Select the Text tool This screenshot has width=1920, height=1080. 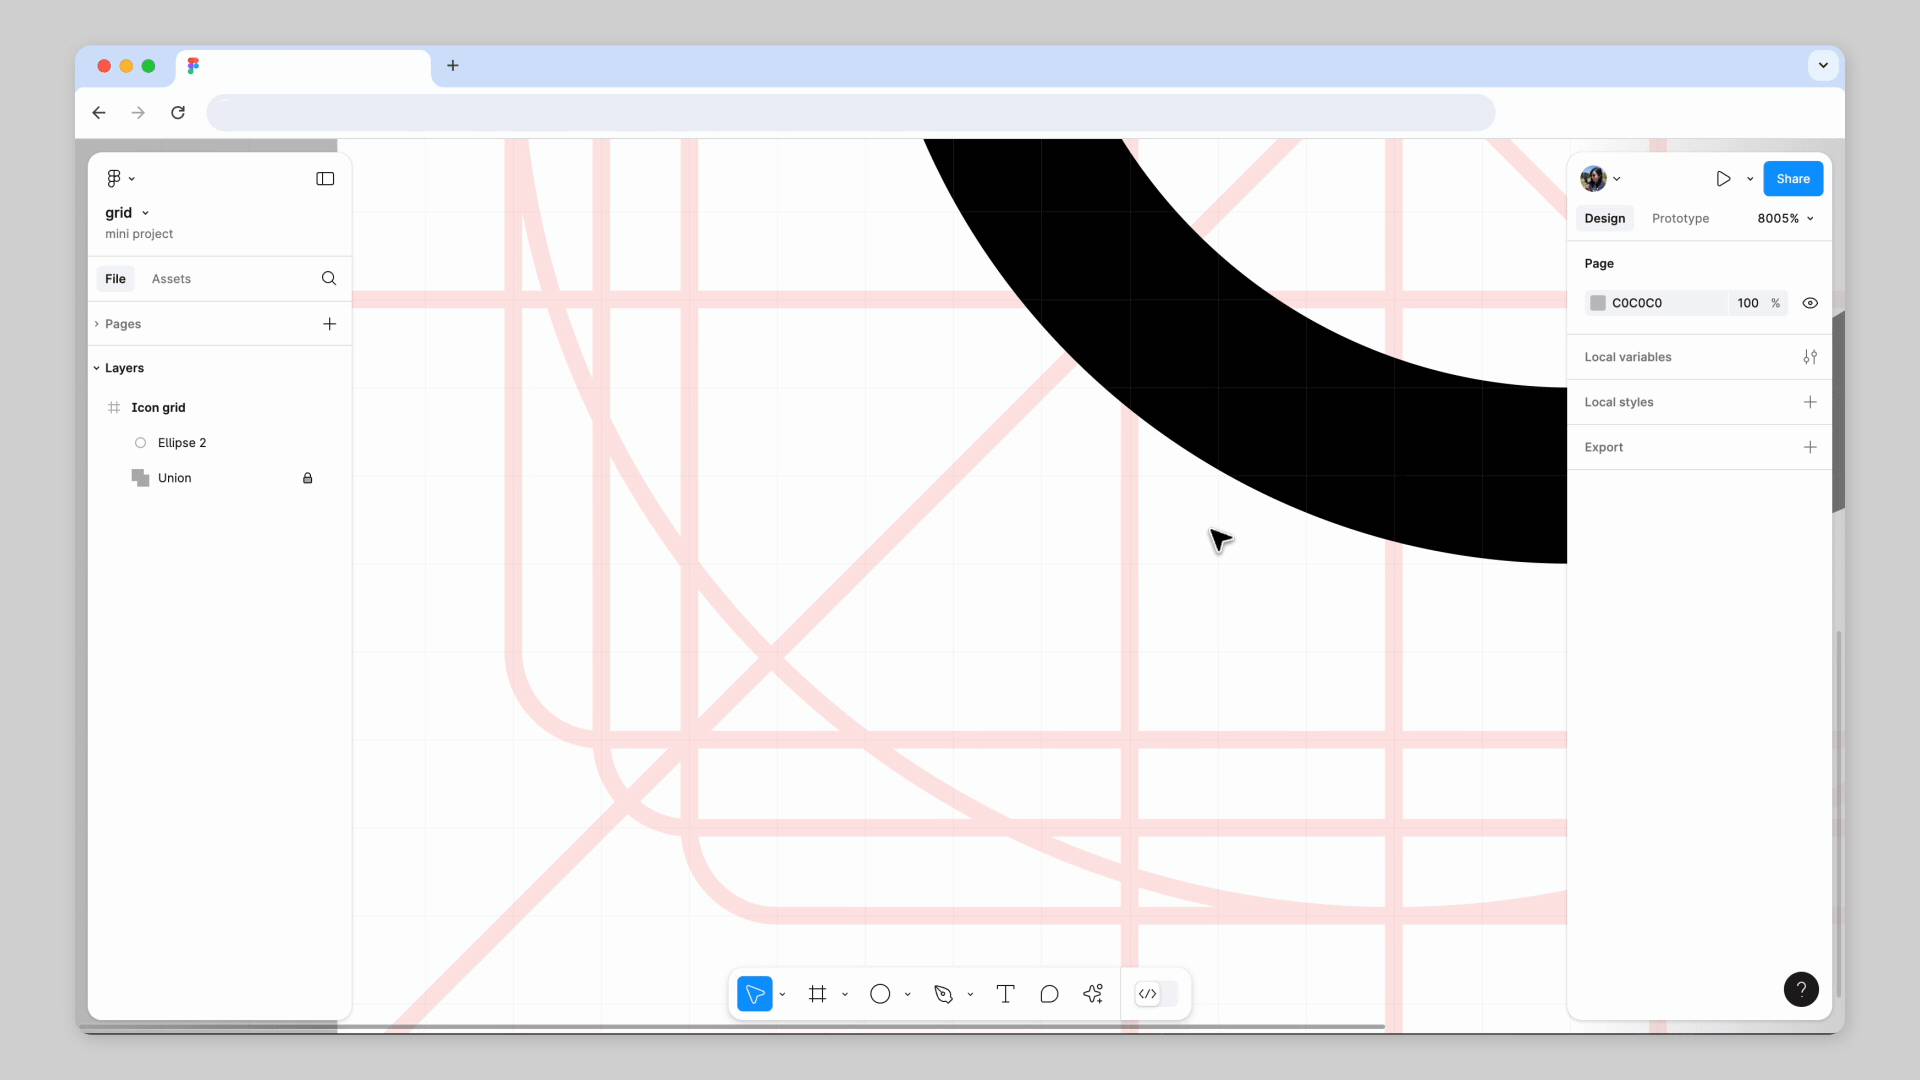[x=1005, y=994]
